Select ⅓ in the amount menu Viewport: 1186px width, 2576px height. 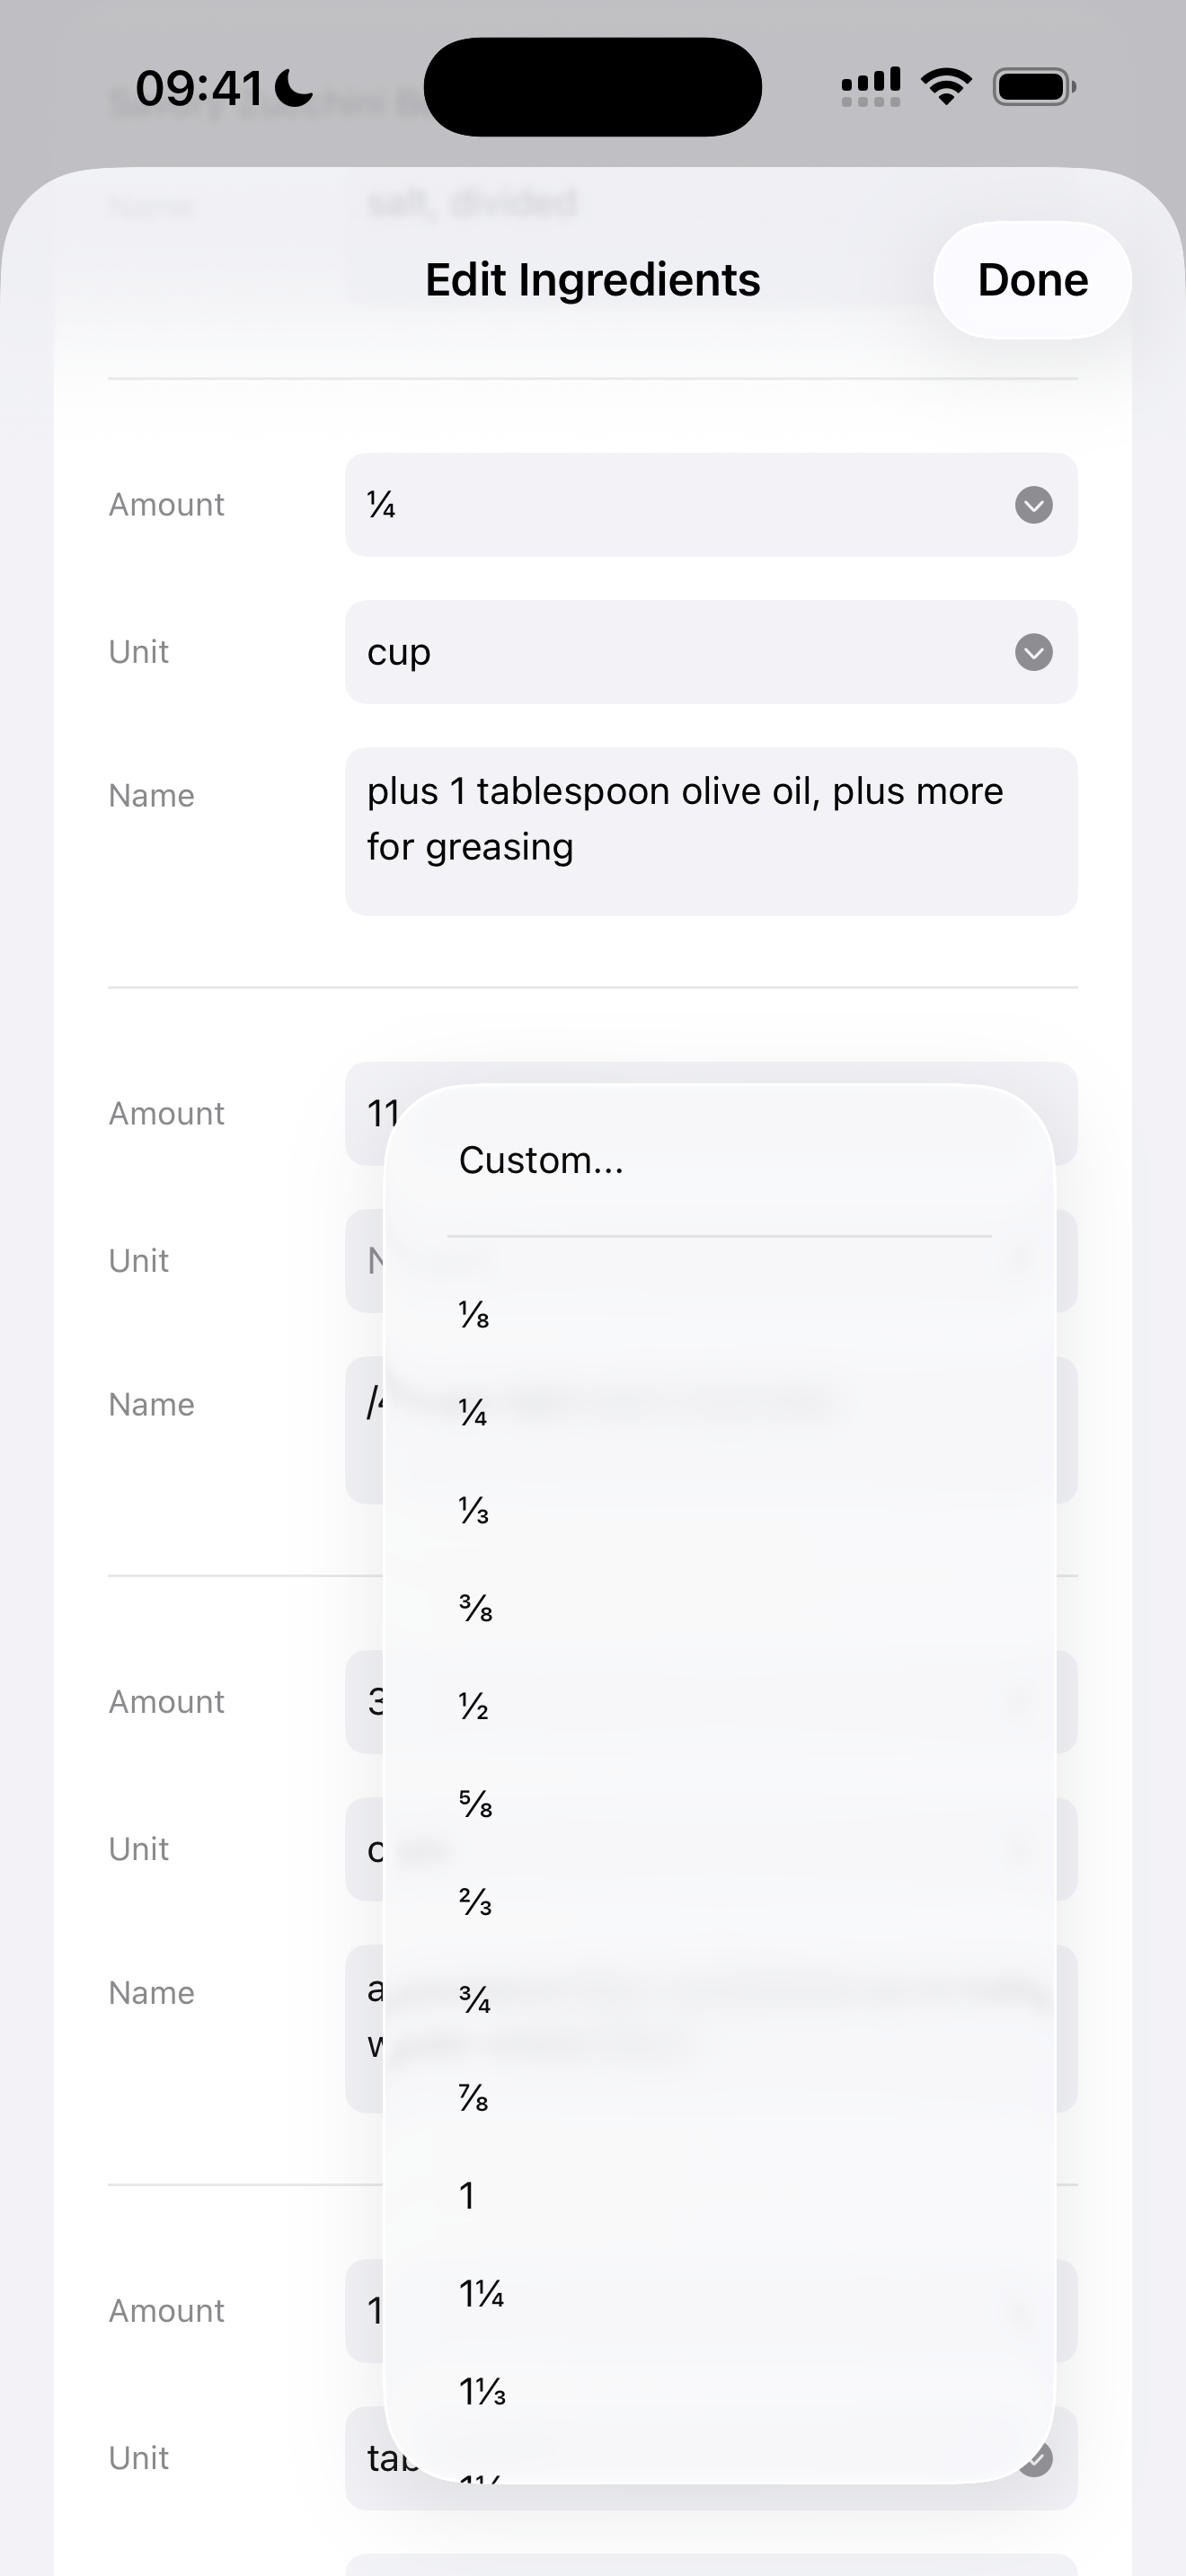[x=474, y=1510]
